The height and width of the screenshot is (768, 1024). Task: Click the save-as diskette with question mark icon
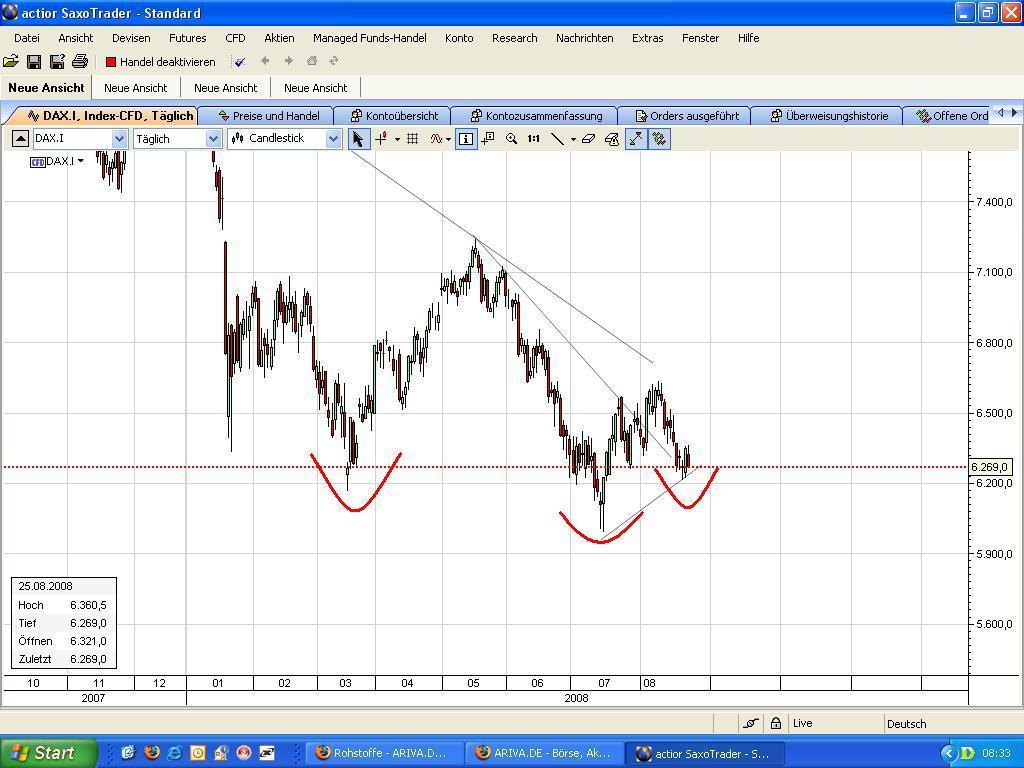tap(57, 61)
